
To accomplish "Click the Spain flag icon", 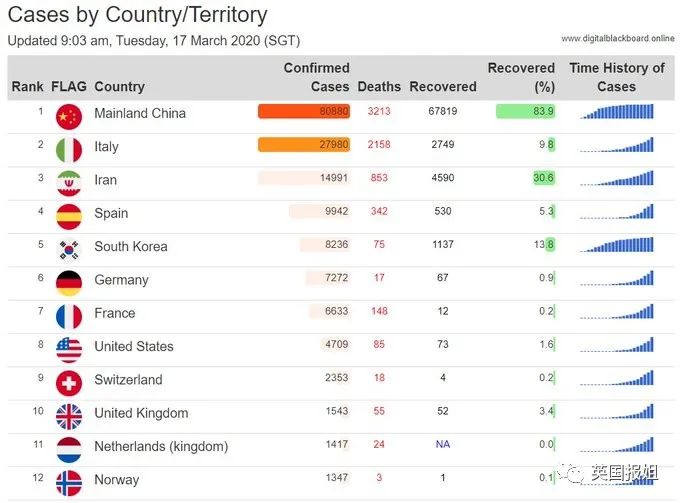I will click(x=69, y=216).
